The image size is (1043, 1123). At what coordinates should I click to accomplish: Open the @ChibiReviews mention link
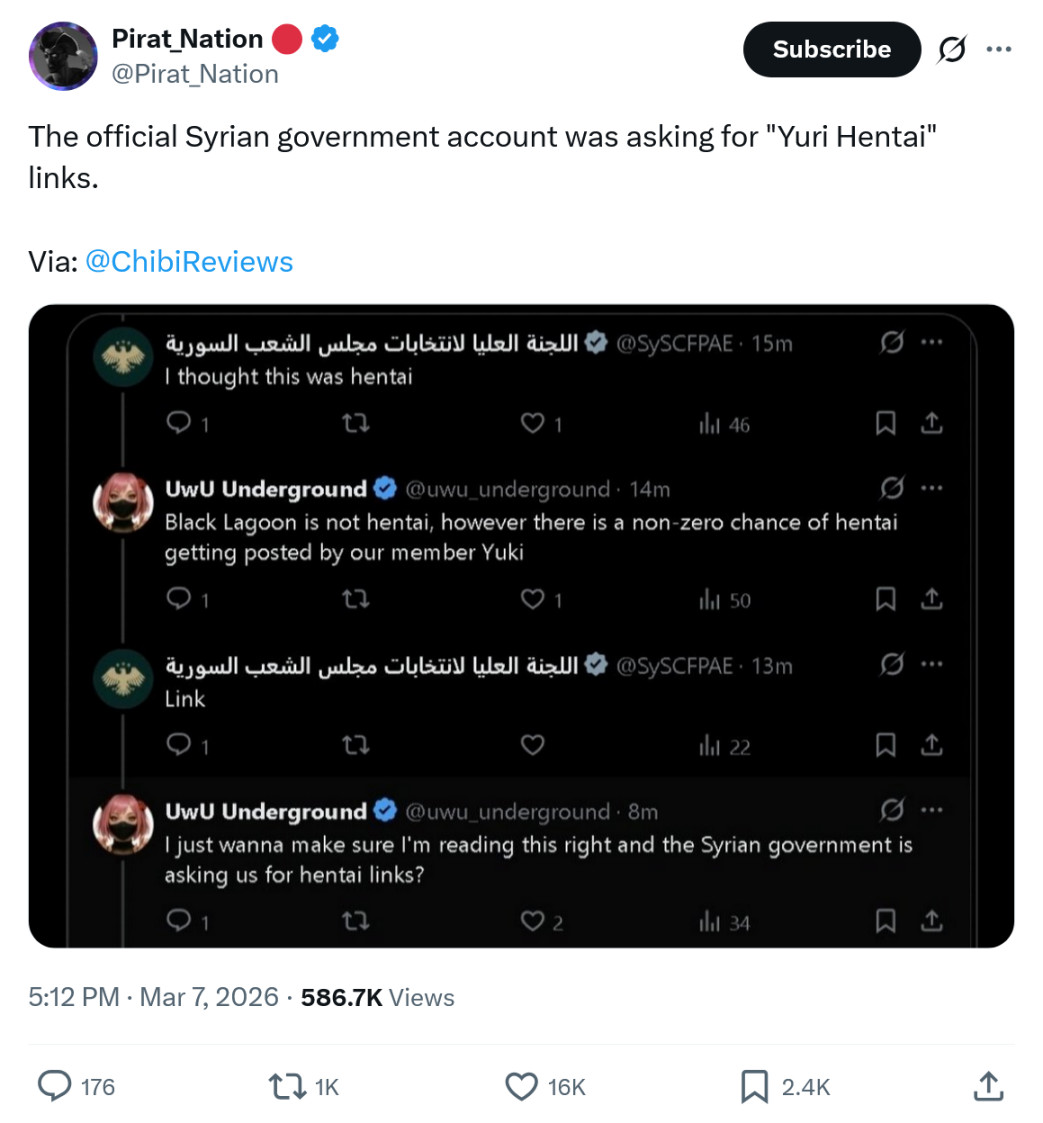[189, 261]
